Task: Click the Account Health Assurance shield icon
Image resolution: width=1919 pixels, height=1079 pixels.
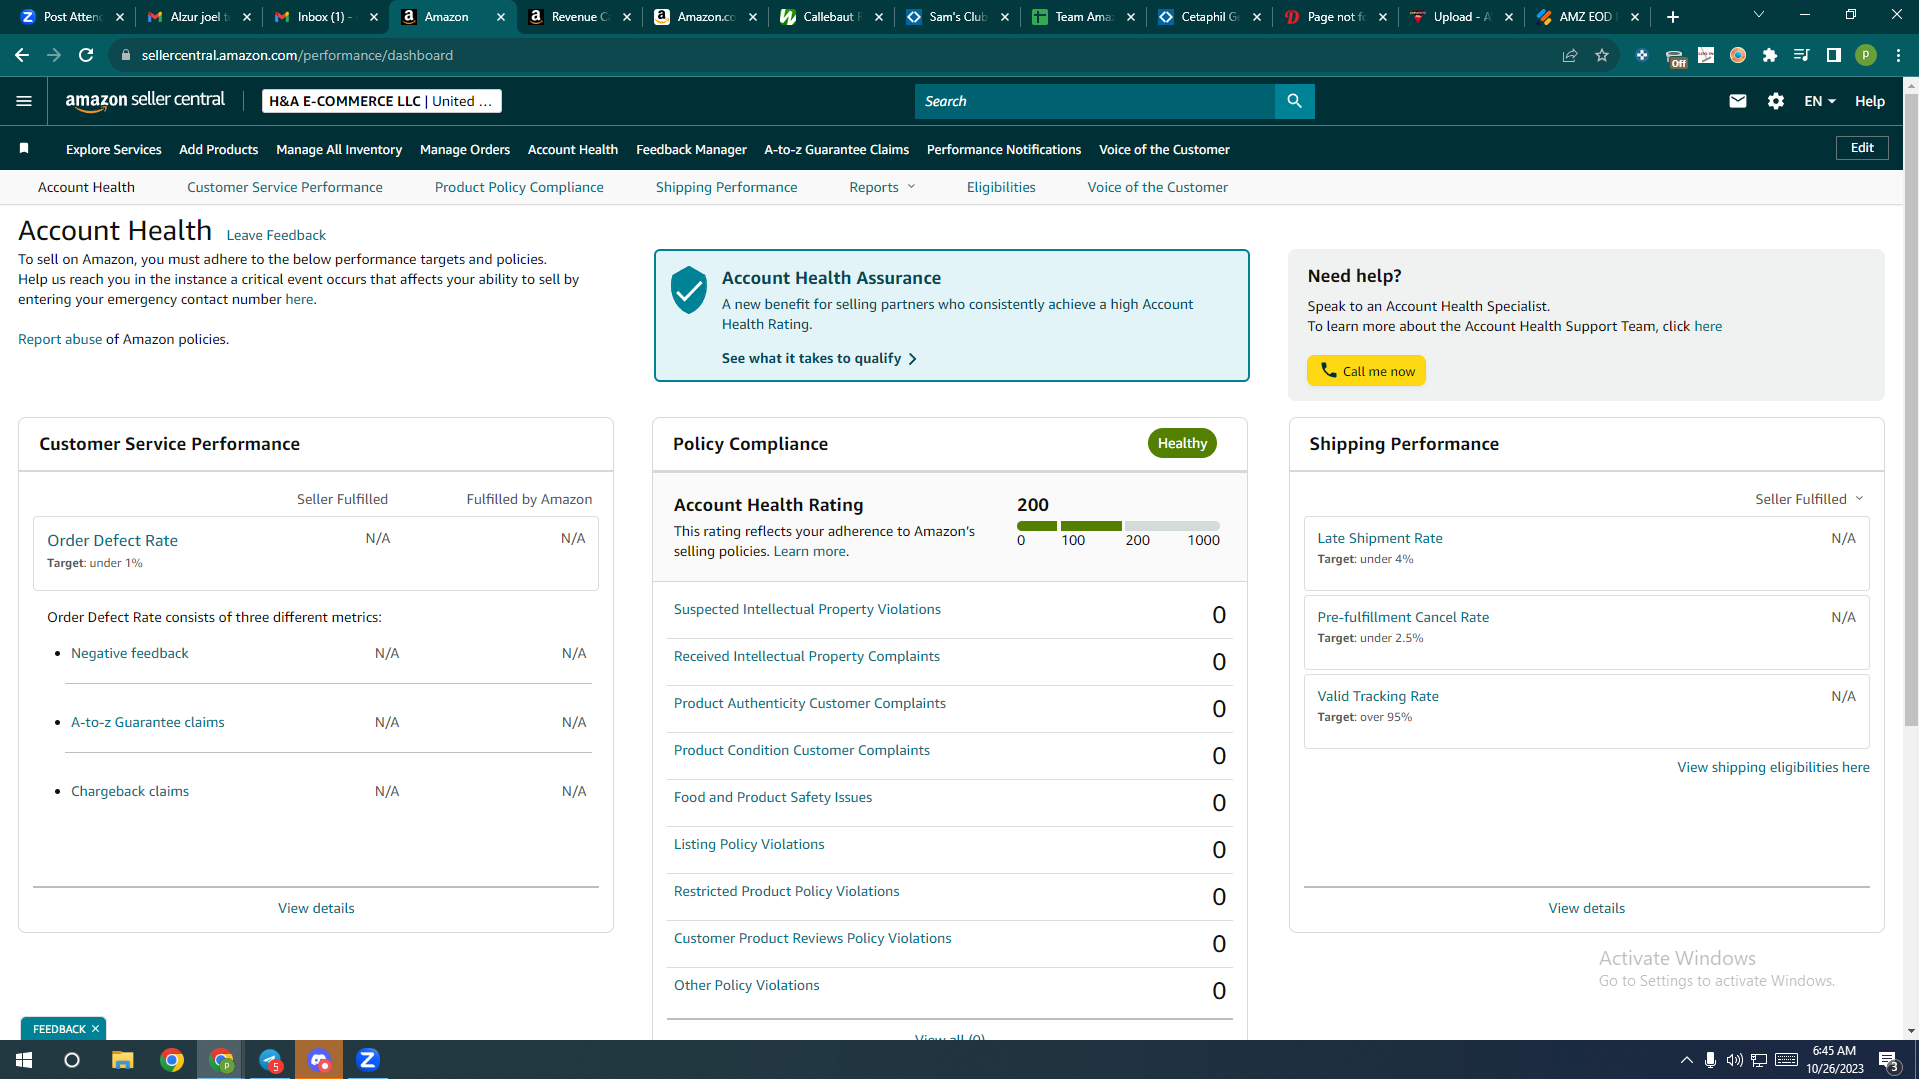Action: click(689, 290)
